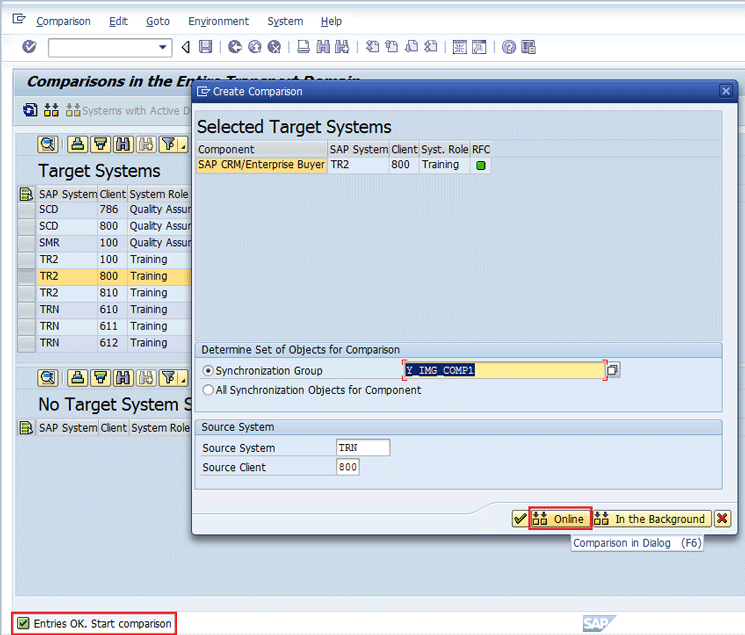The height and width of the screenshot is (635, 745).
Task: Open the command field dropdown arrow
Action: (x=164, y=47)
